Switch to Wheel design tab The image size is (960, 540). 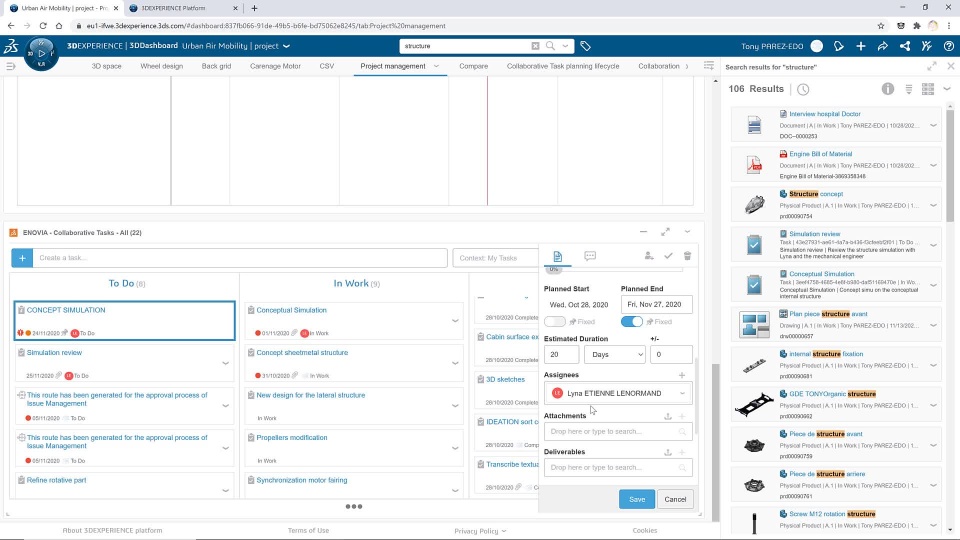pyautogui.click(x=162, y=66)
